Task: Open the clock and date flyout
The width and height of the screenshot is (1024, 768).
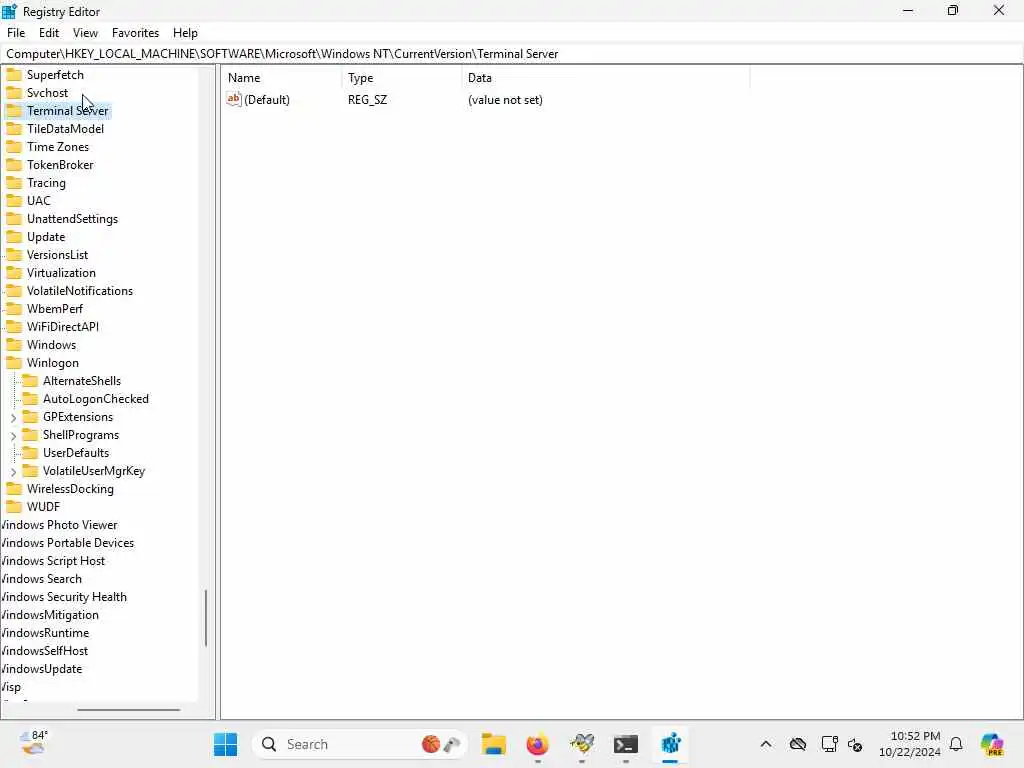Action: (x=910, y=744)
